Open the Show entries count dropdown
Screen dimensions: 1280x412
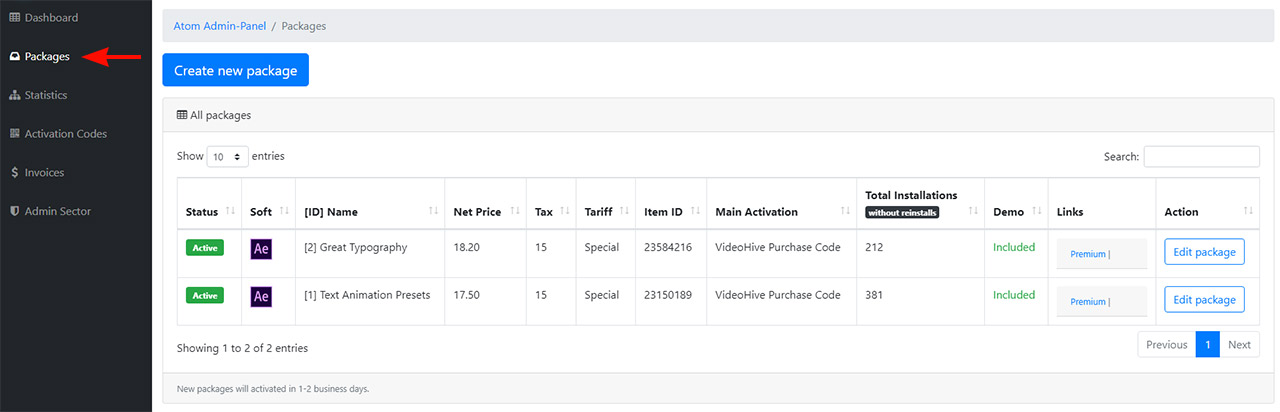(x=227, y=157)
